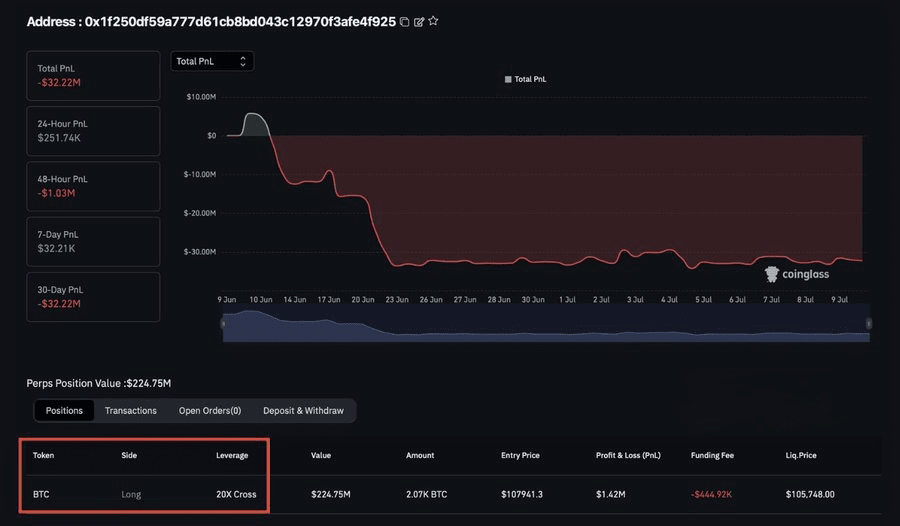Open the Open Orders(0) tab

click(210, 411)
